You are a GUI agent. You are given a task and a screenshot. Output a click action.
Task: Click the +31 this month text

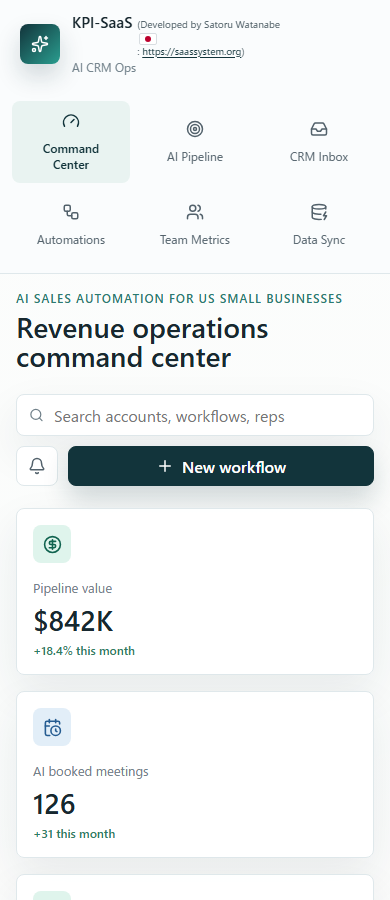(75, 834)
